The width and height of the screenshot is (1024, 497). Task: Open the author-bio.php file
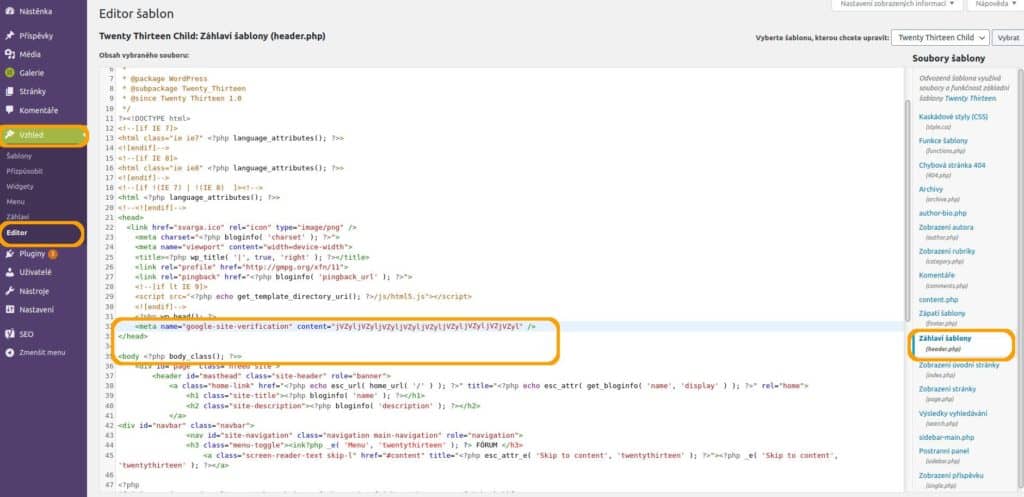point(942,213)
